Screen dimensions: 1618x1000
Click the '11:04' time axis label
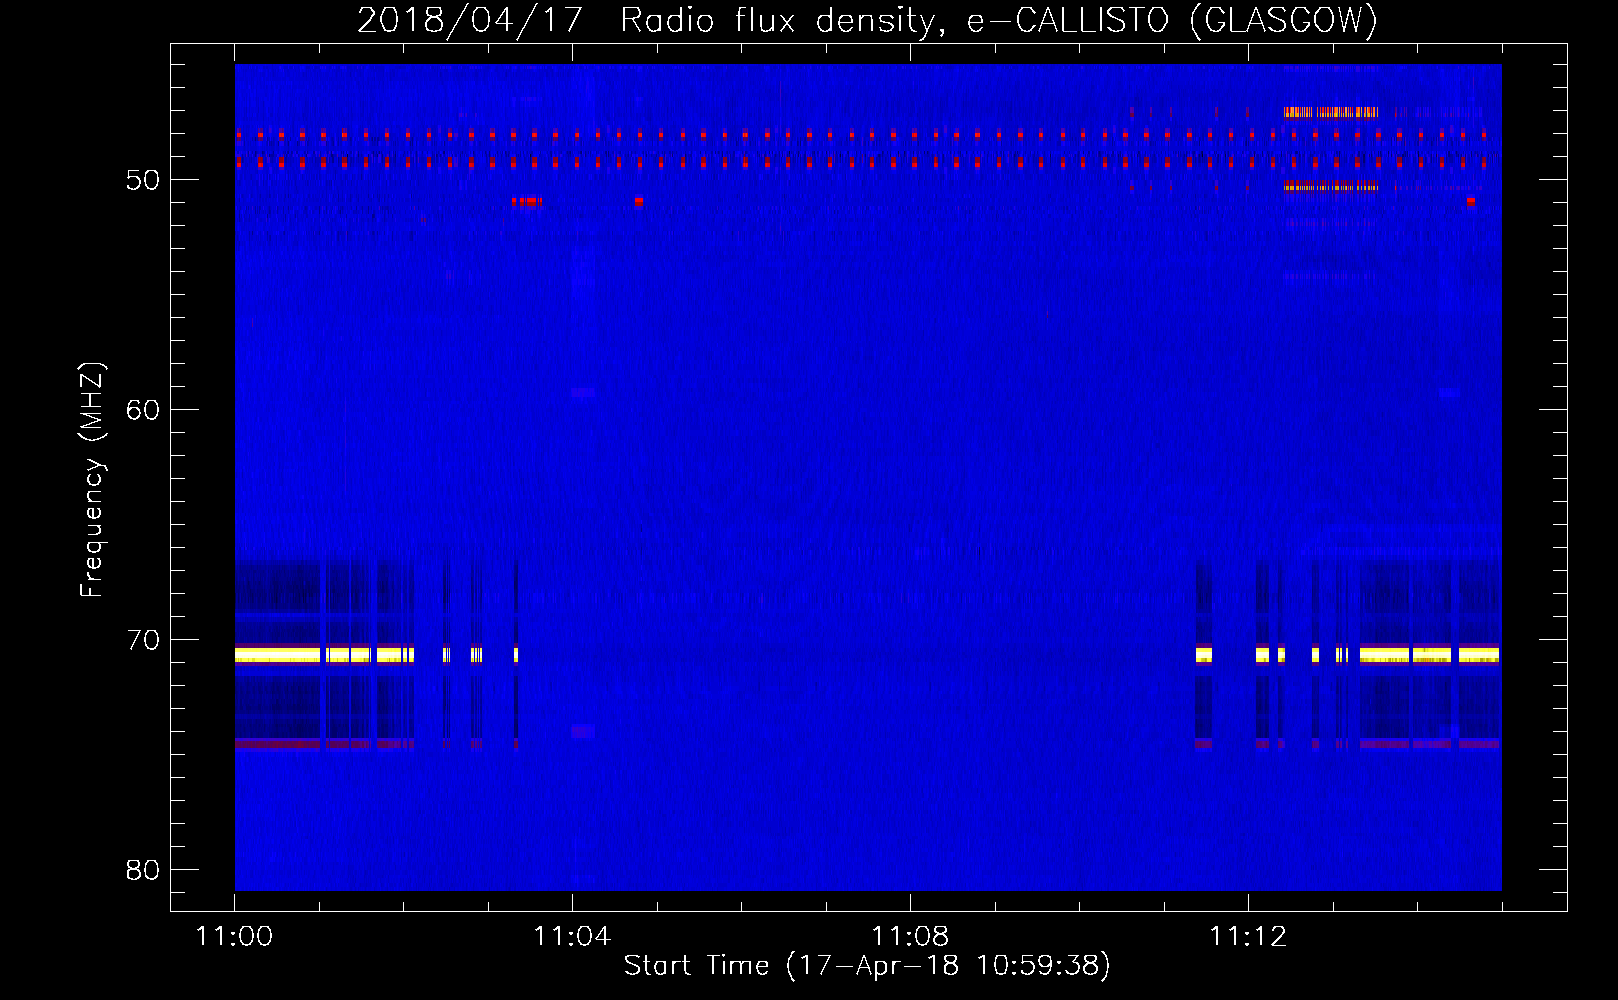pos(572,937)
